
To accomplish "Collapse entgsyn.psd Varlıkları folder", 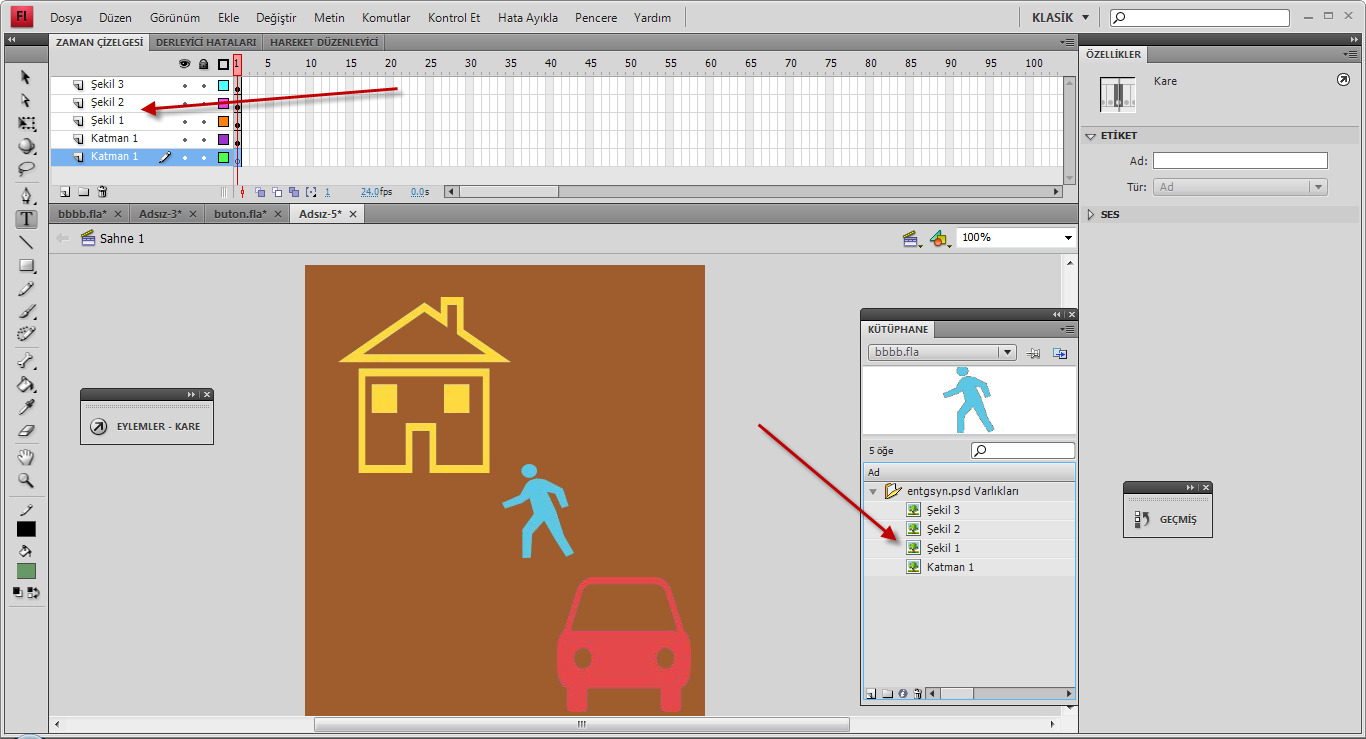I will click(x=873, y=491).
